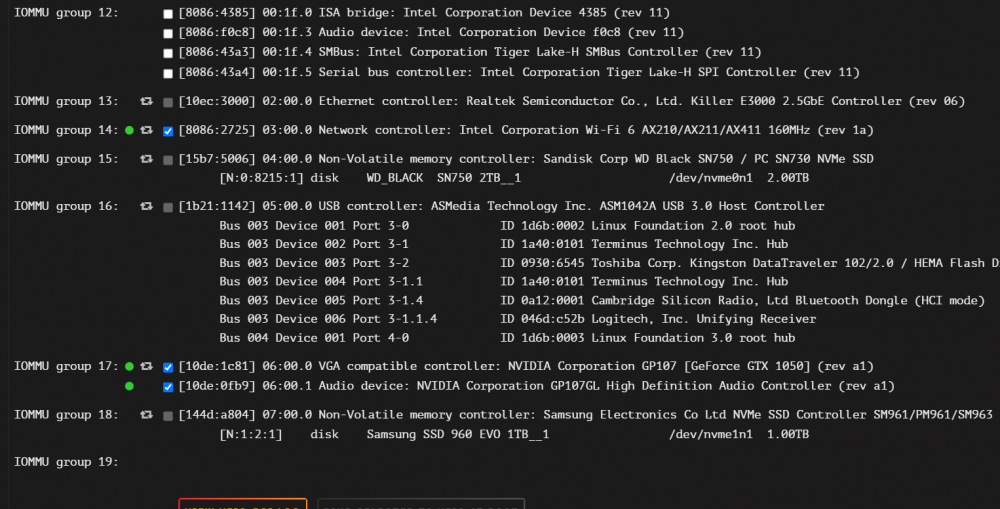Click the /dev/nvme1n1 1.00TB text
Viewport: 1000px width, 509px height.
(x=739, y=434)
